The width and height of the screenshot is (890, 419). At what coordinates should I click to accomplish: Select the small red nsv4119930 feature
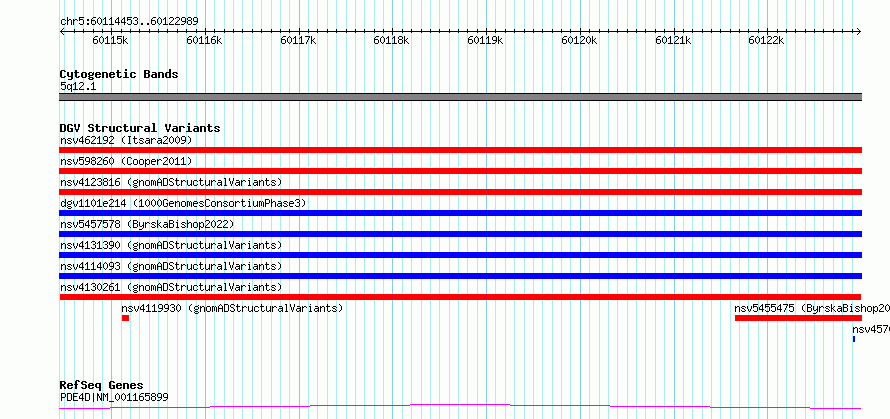125,318
